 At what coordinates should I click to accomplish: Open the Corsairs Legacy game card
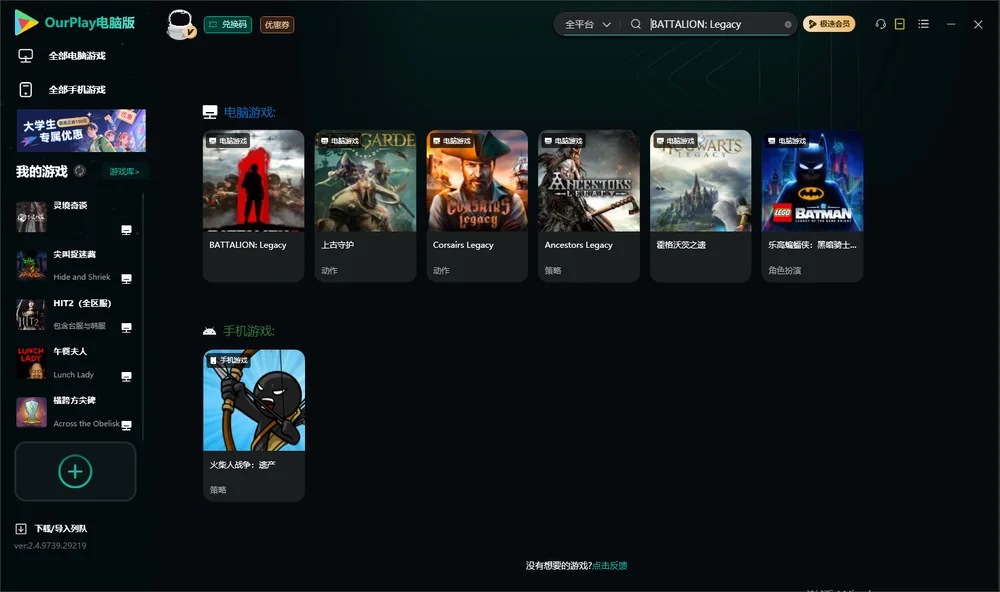coord(477,206)
